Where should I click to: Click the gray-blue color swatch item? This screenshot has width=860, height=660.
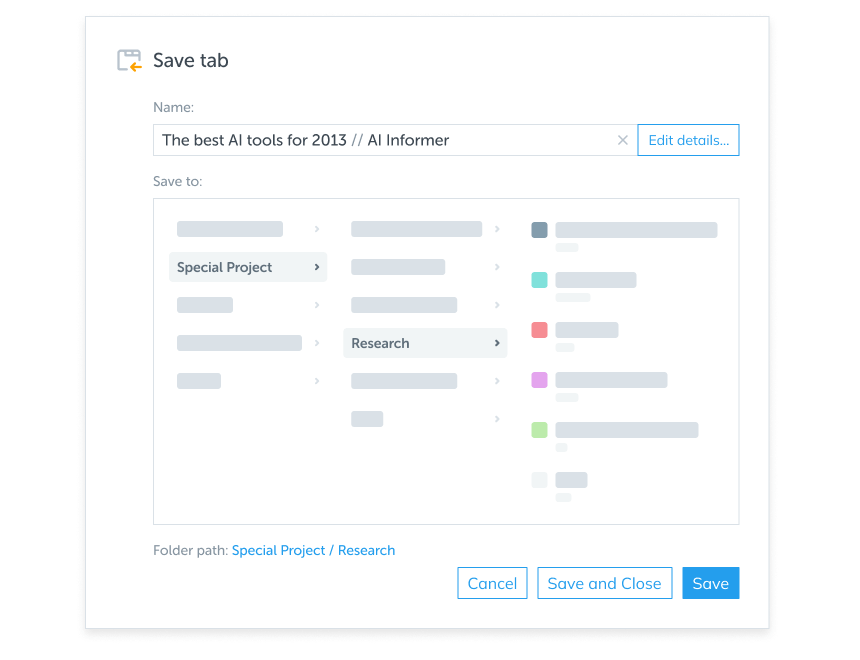[x=539, y=230]
